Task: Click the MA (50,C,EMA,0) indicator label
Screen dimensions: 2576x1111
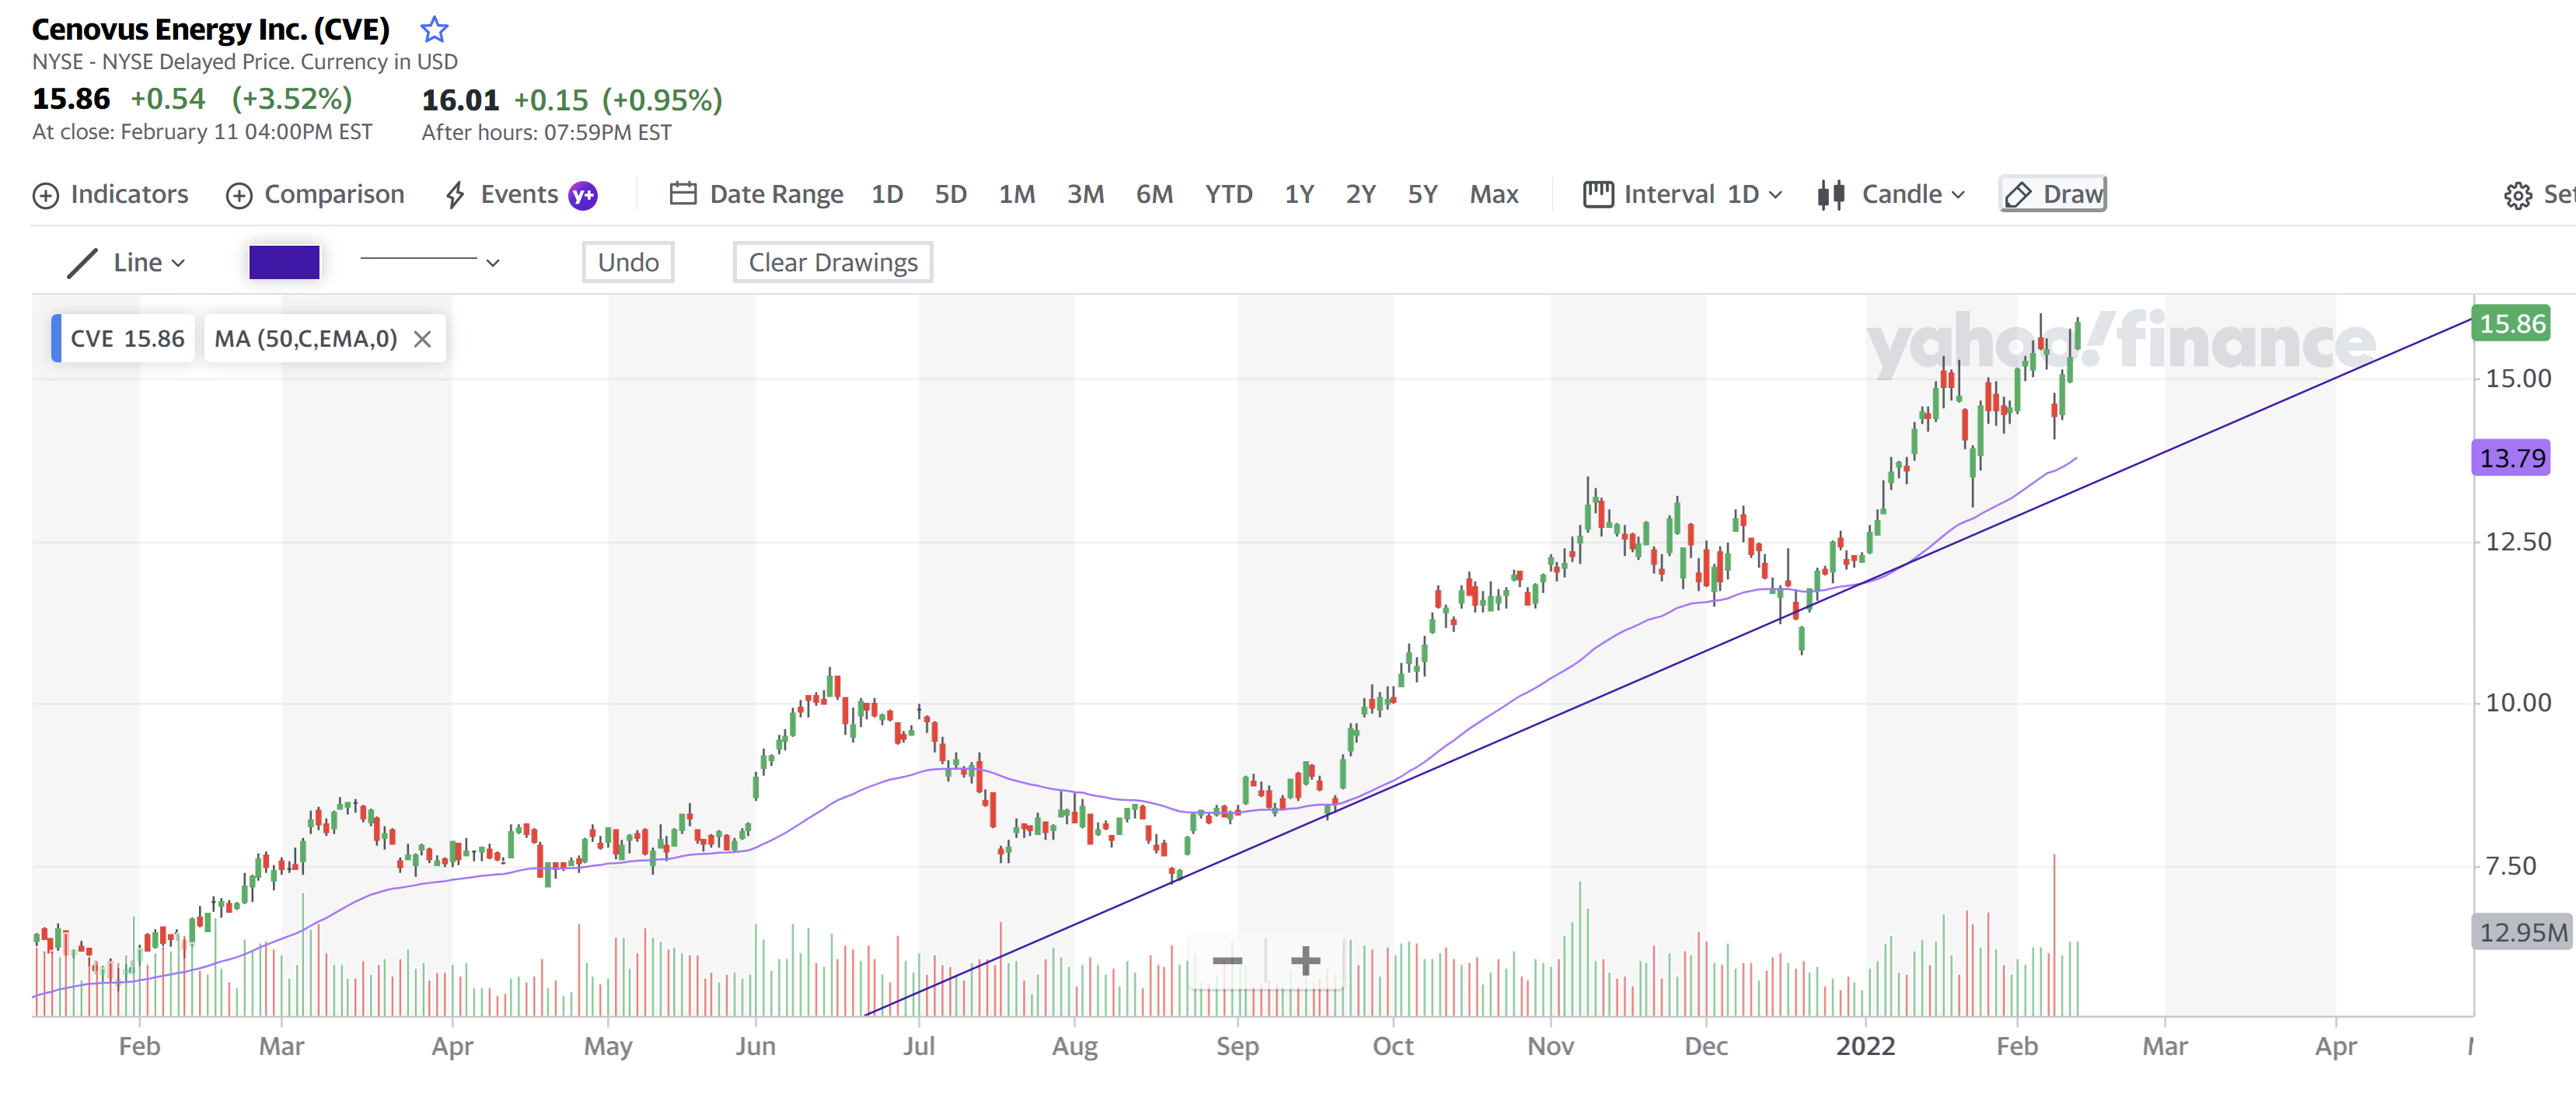Action: 306,339
